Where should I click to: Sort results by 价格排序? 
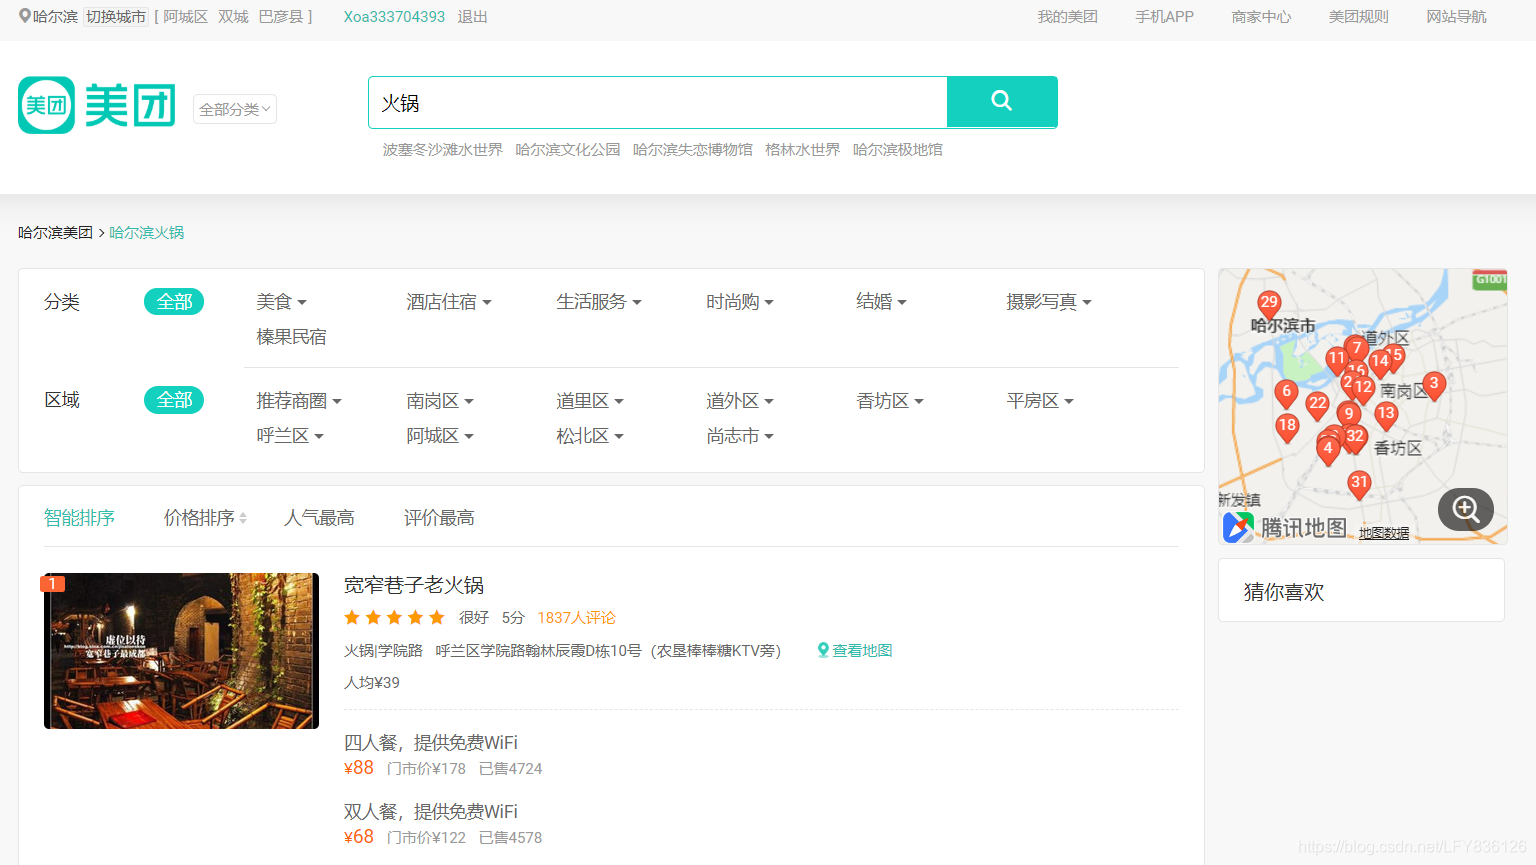point(205,518)
